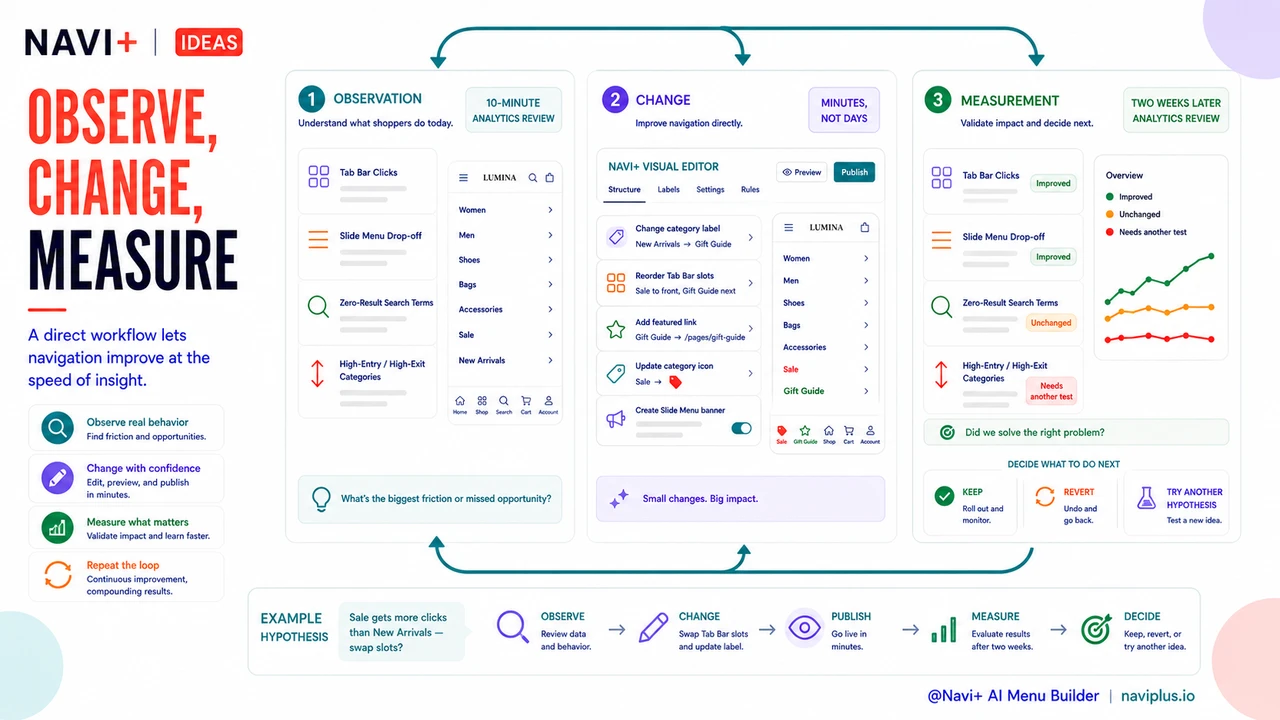Tap the red Sale tag icon in Change panel's tab bar
The width and height of the screenshot is (1280, 720).
(x=782, y=430)
